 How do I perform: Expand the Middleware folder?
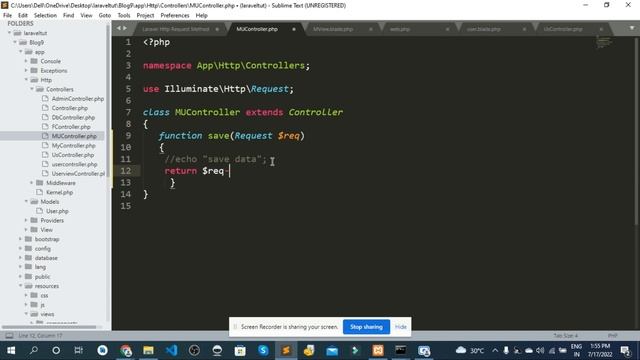coord(32,183)
